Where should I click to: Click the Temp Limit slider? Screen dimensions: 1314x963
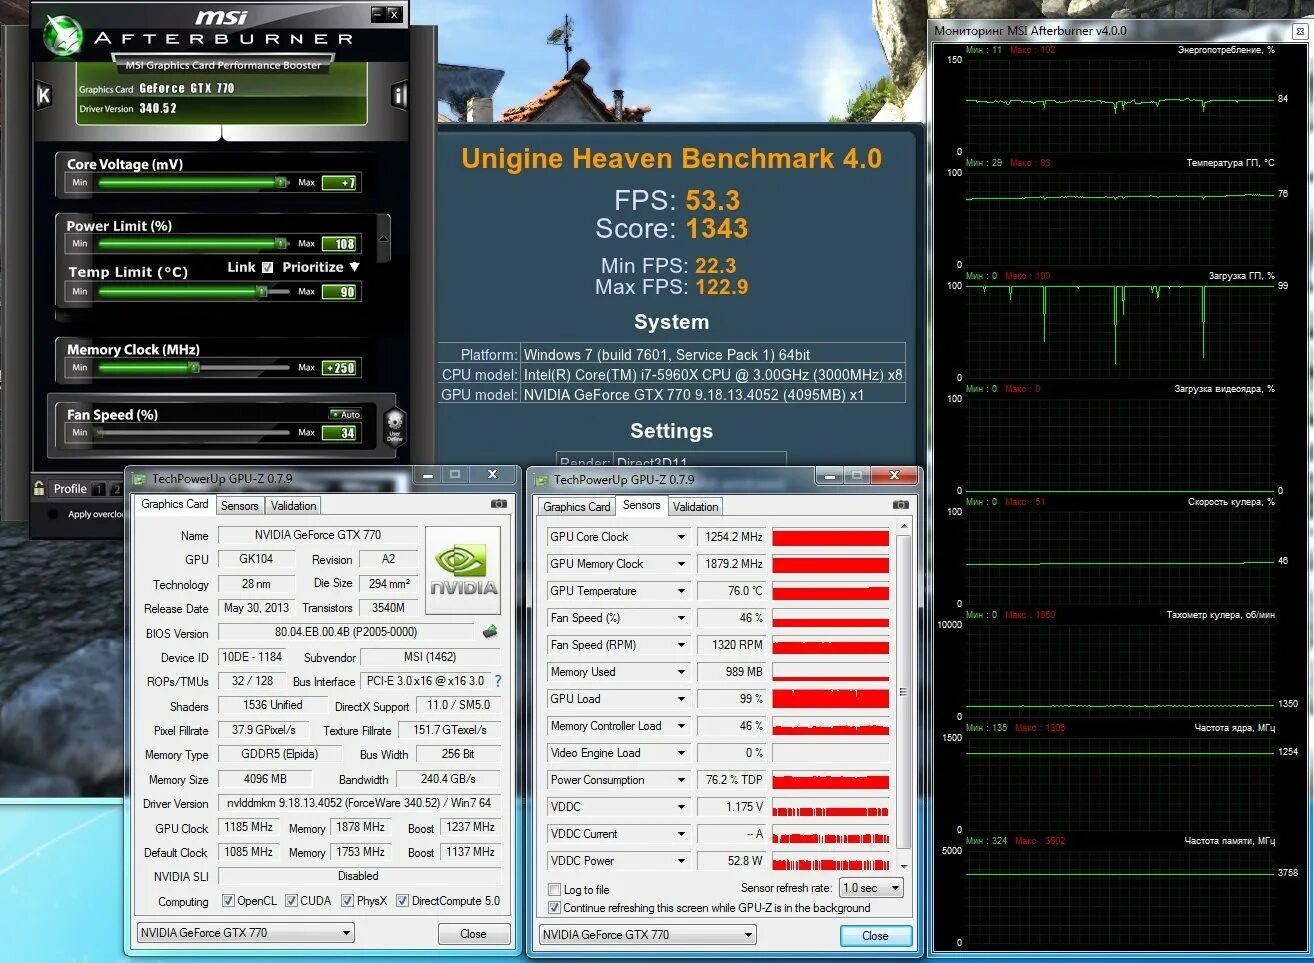point(194,291)
